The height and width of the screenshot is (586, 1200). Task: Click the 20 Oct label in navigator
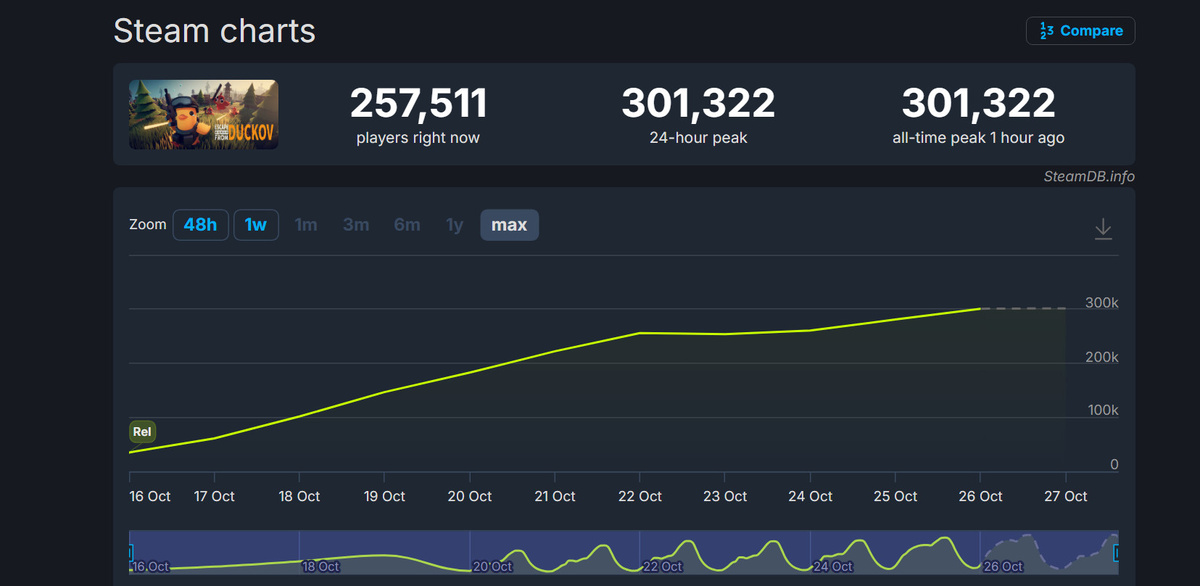pyautogui.click(x=494, y=567)
